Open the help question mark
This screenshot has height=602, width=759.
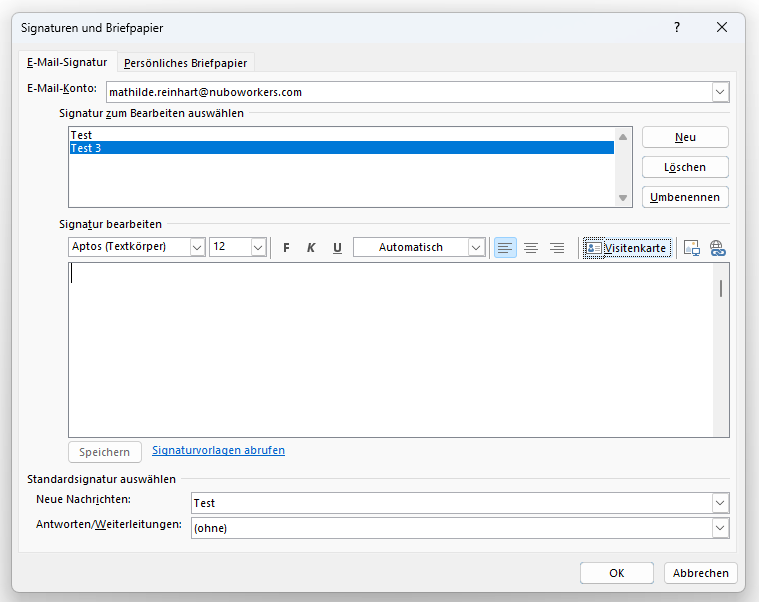coord(677,28)
